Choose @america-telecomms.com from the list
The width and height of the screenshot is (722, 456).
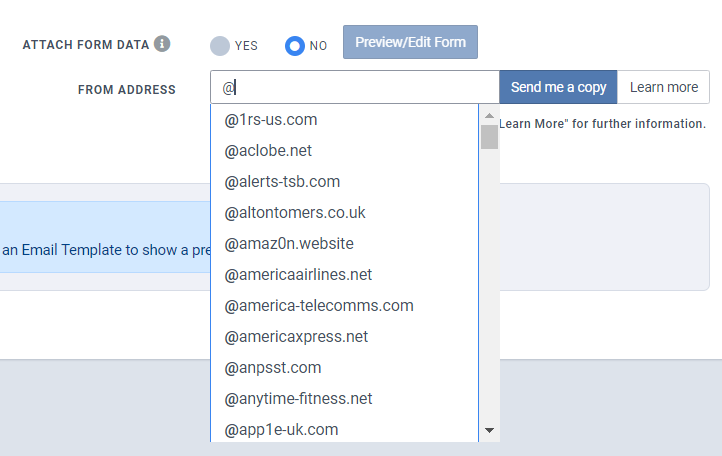click(344, 306)
